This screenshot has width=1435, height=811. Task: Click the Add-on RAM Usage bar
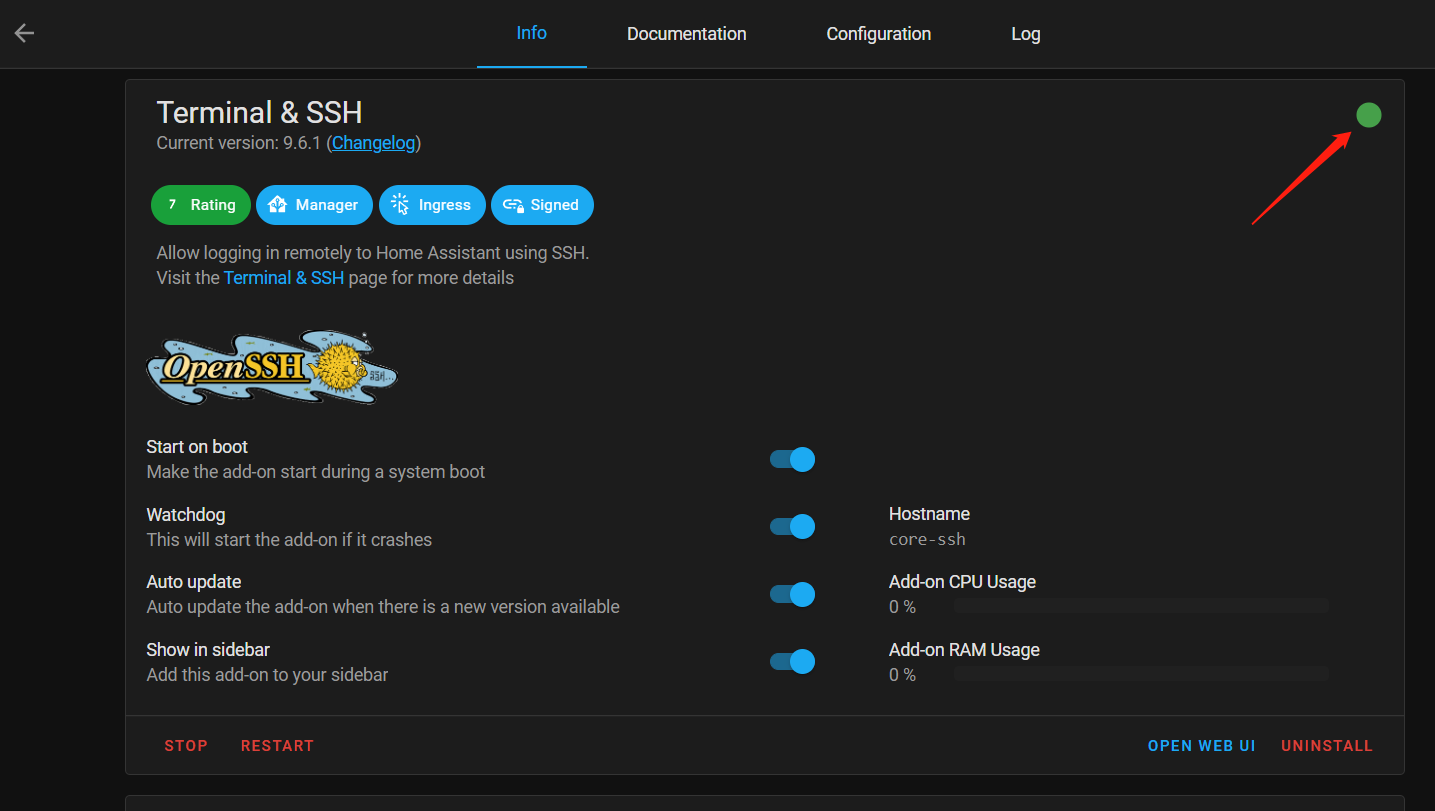tap(1141, 674)
